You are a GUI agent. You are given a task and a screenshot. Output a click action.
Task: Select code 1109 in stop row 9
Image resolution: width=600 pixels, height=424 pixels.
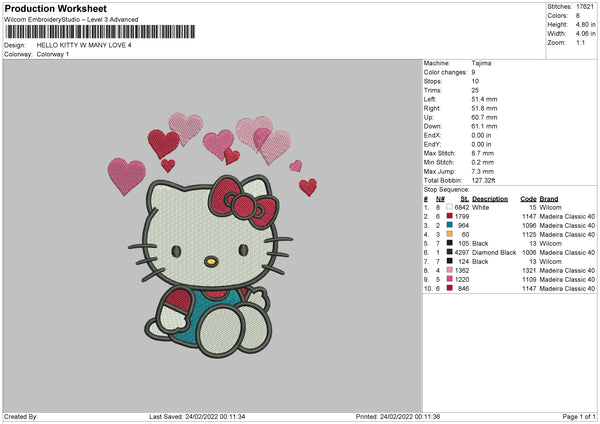[x=529, y=279]
